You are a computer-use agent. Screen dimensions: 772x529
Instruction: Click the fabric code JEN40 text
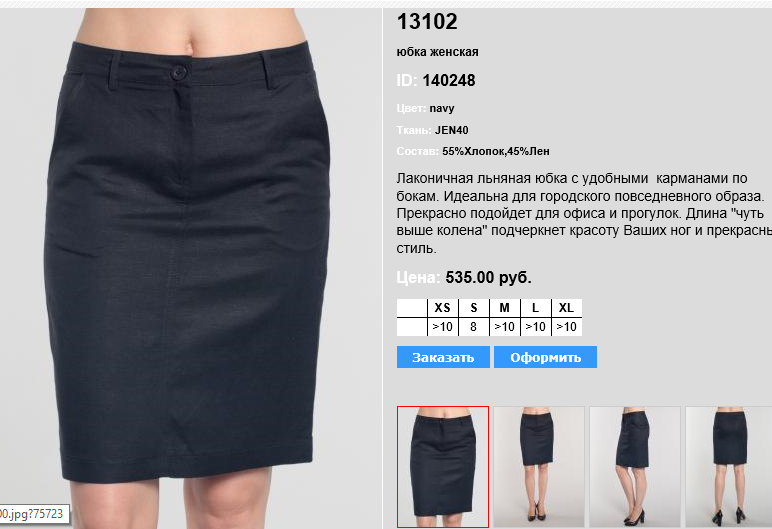[x=451, y=131]
